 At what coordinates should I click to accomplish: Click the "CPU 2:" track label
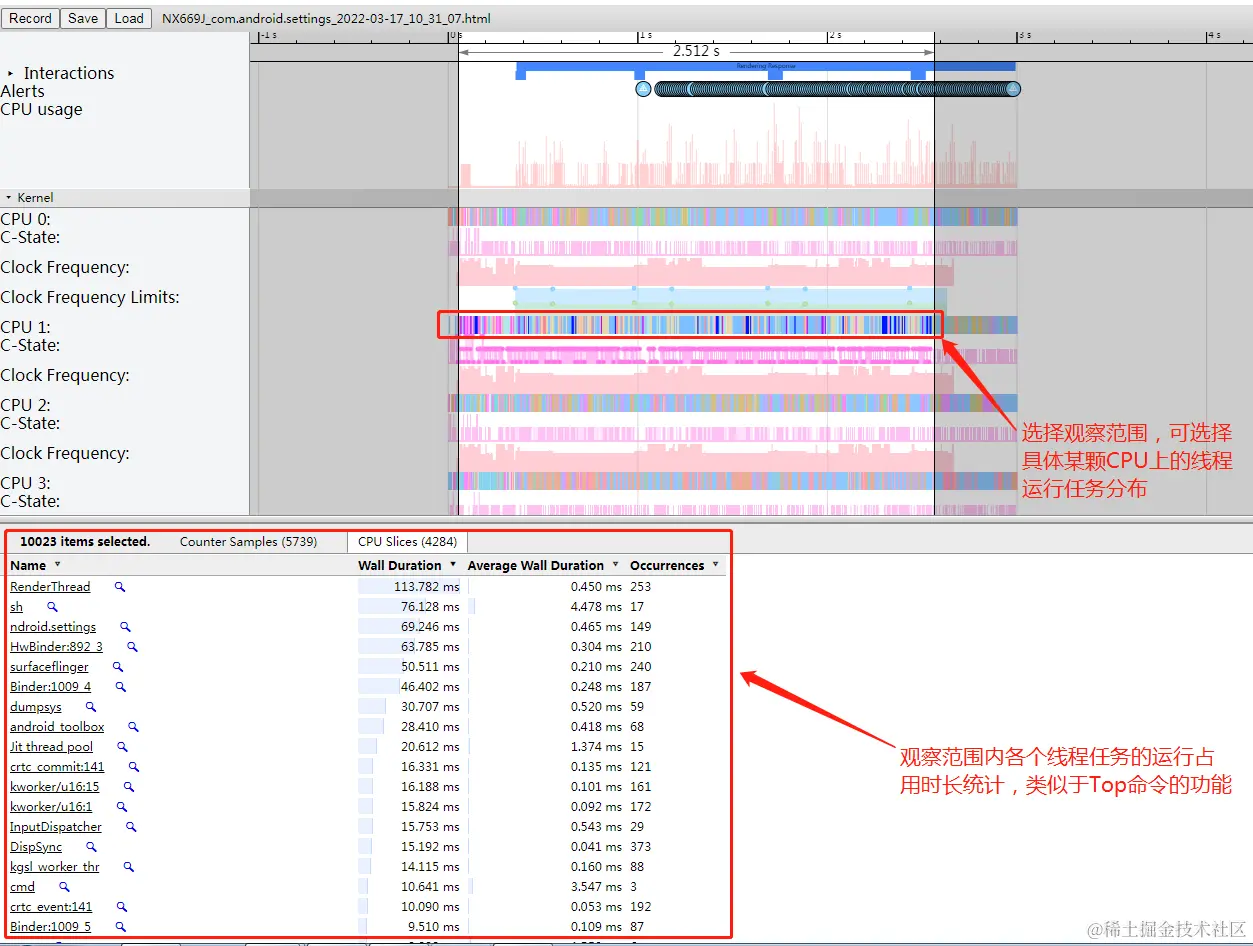pyautogui.click(x=26, y=405)
